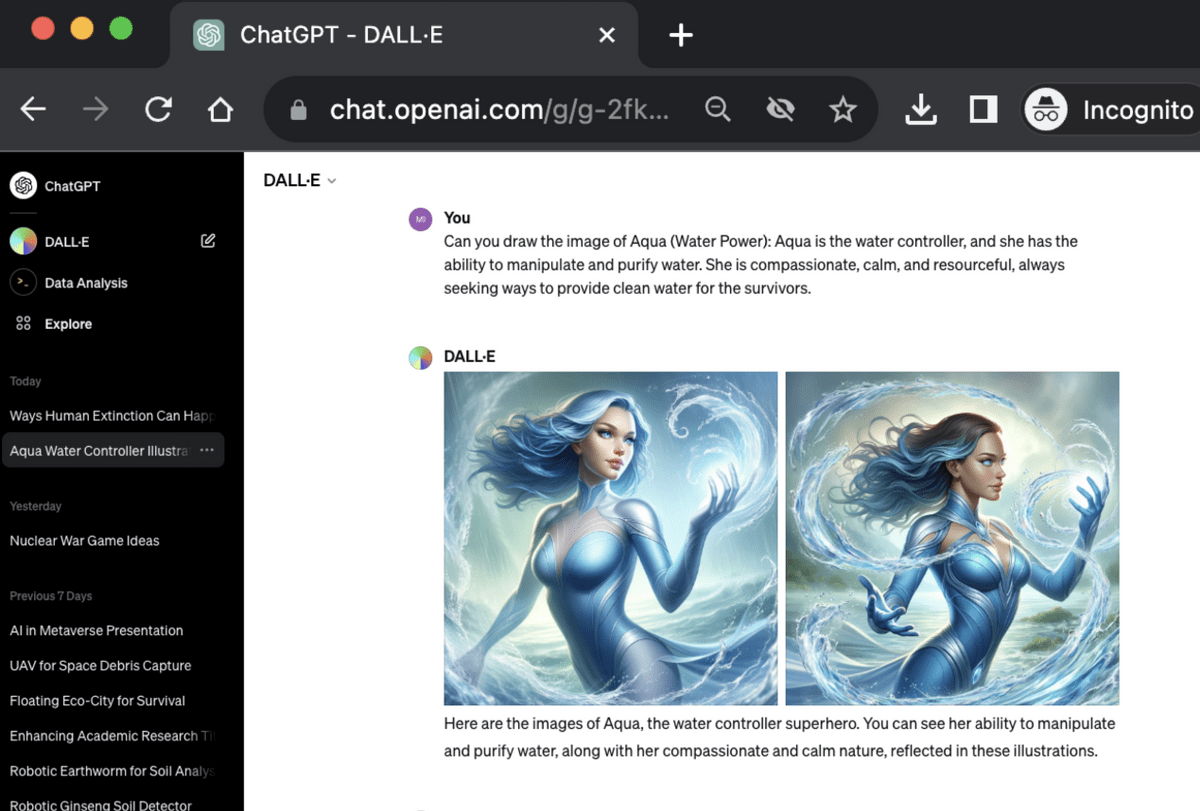Click the Incognito profile button
1200x811 pixels.
pos(1111,110)
